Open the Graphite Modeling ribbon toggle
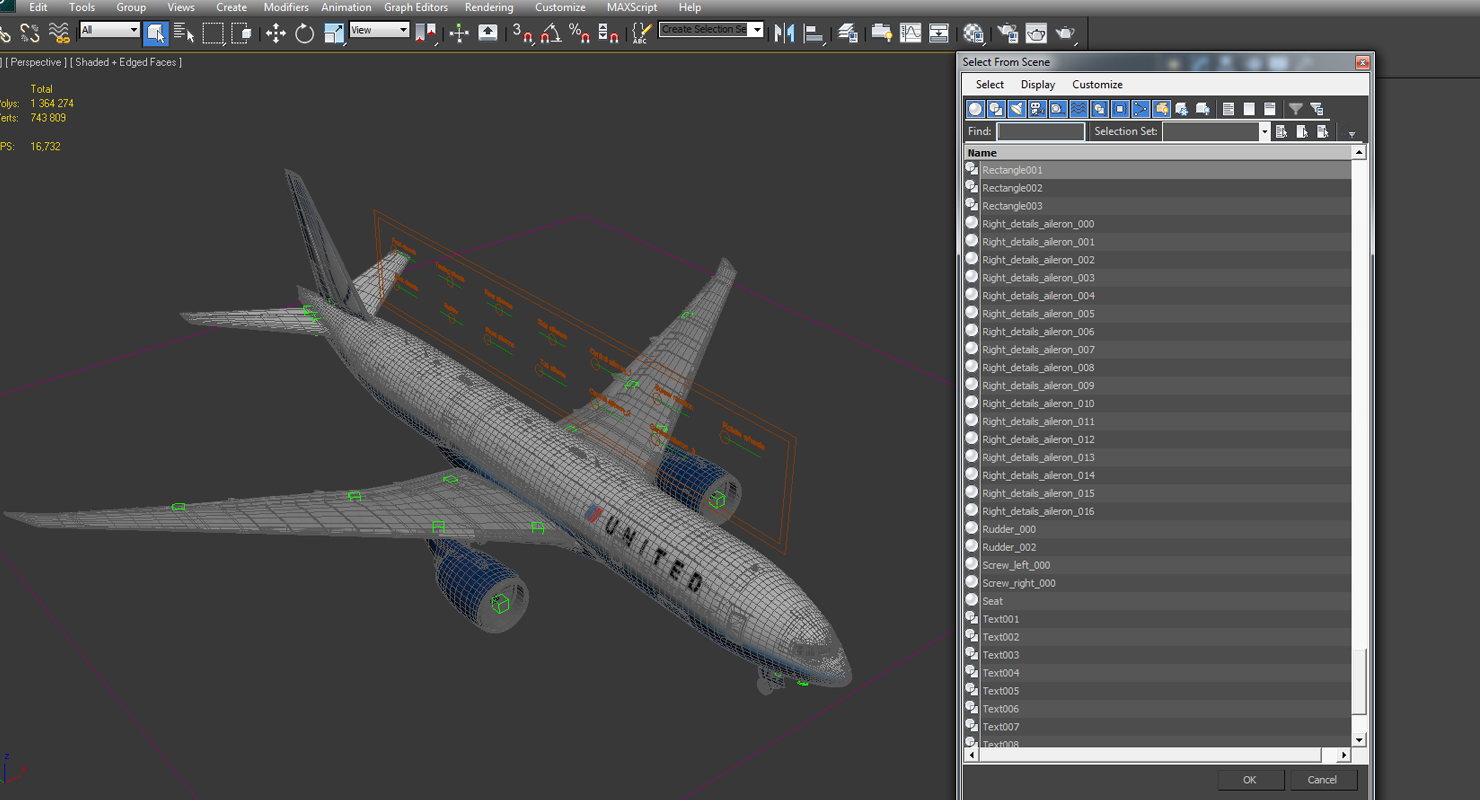Viewport: 1480px width, 800px height. (x=882, y=33)
